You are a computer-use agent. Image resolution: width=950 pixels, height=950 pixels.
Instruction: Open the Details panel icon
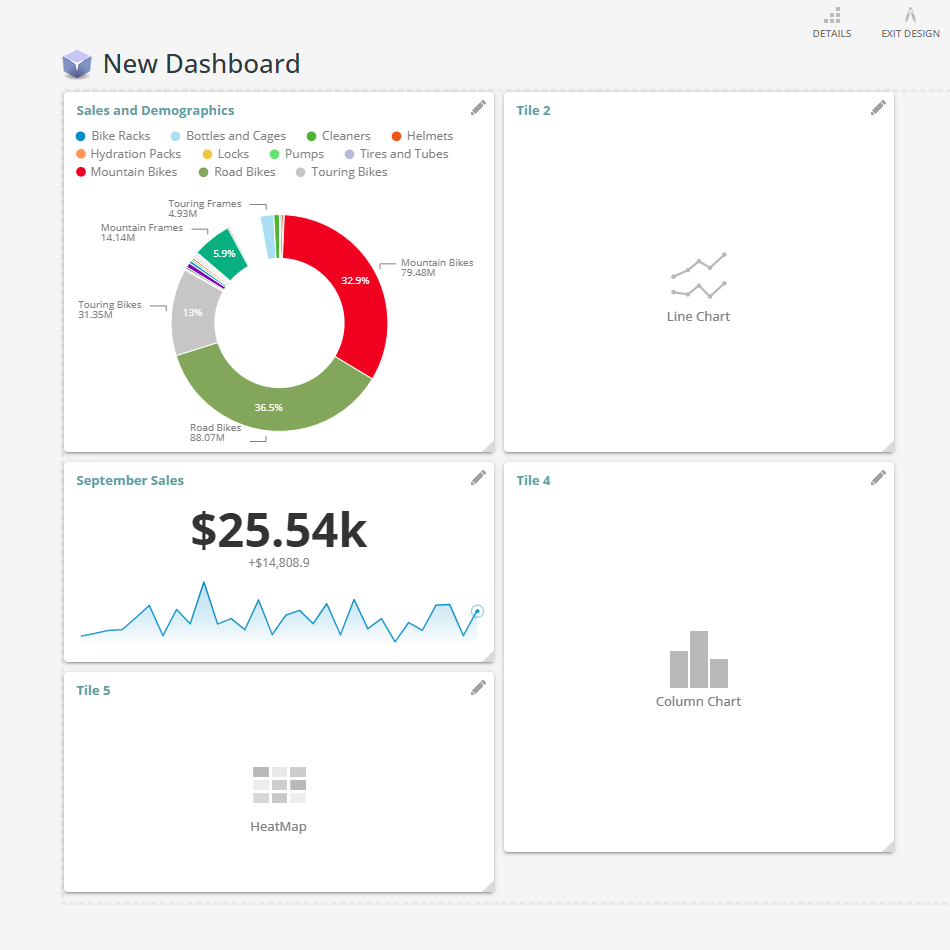(x=831, y=16)
